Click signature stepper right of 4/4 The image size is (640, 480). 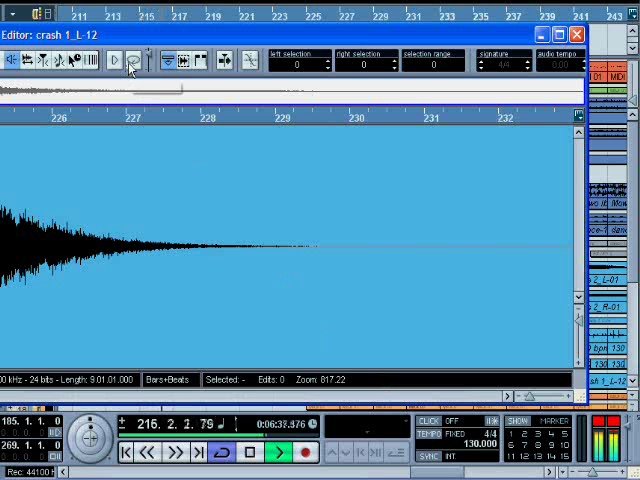528,65
